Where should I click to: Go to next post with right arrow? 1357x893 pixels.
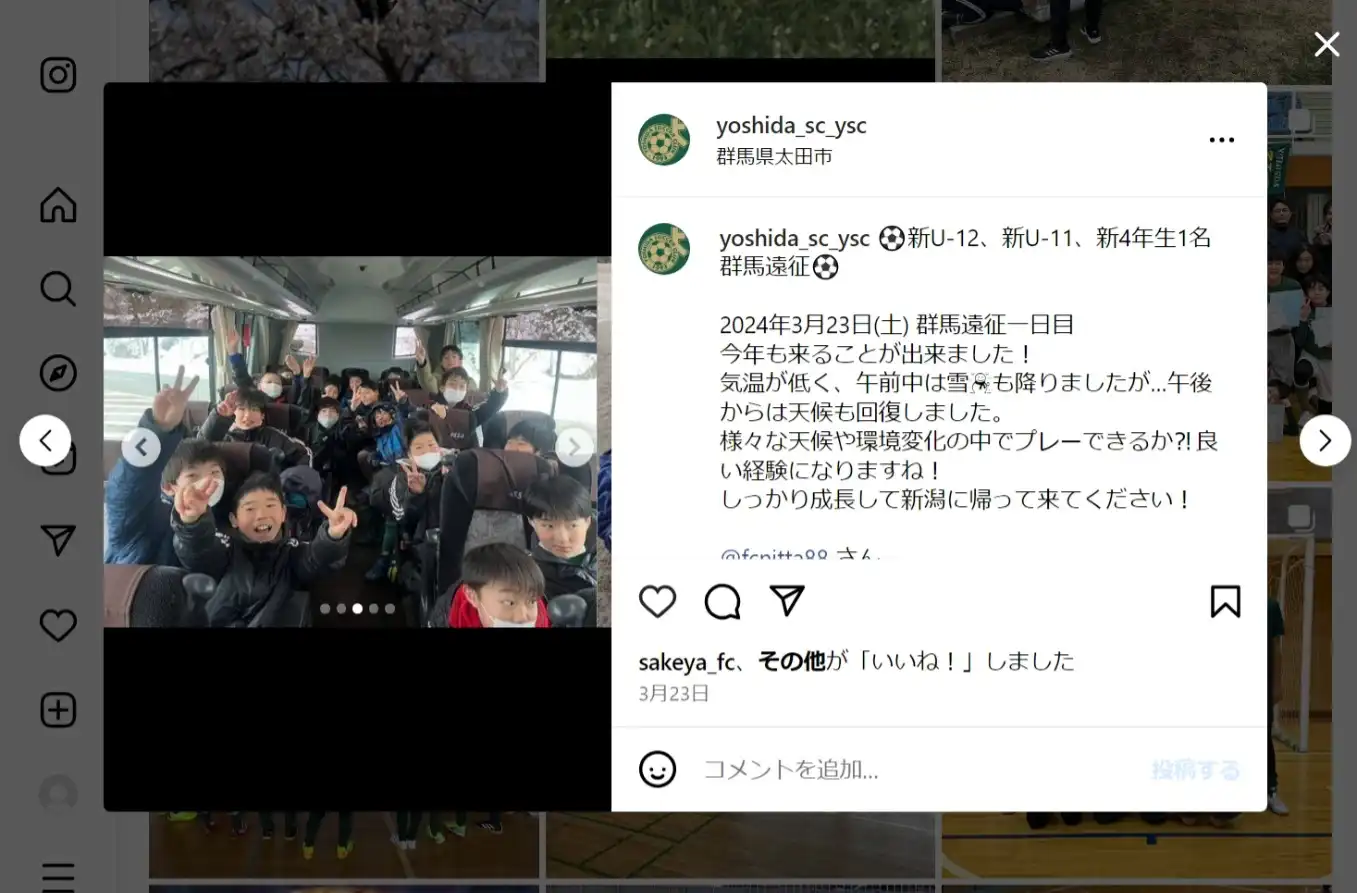pos(1325,440)
